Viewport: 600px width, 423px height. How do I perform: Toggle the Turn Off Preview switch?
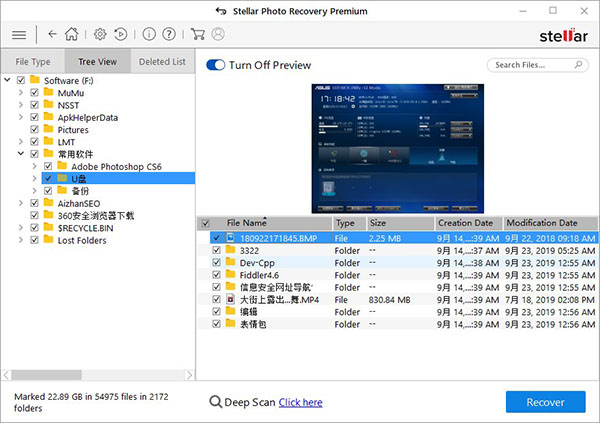point(215,65)
